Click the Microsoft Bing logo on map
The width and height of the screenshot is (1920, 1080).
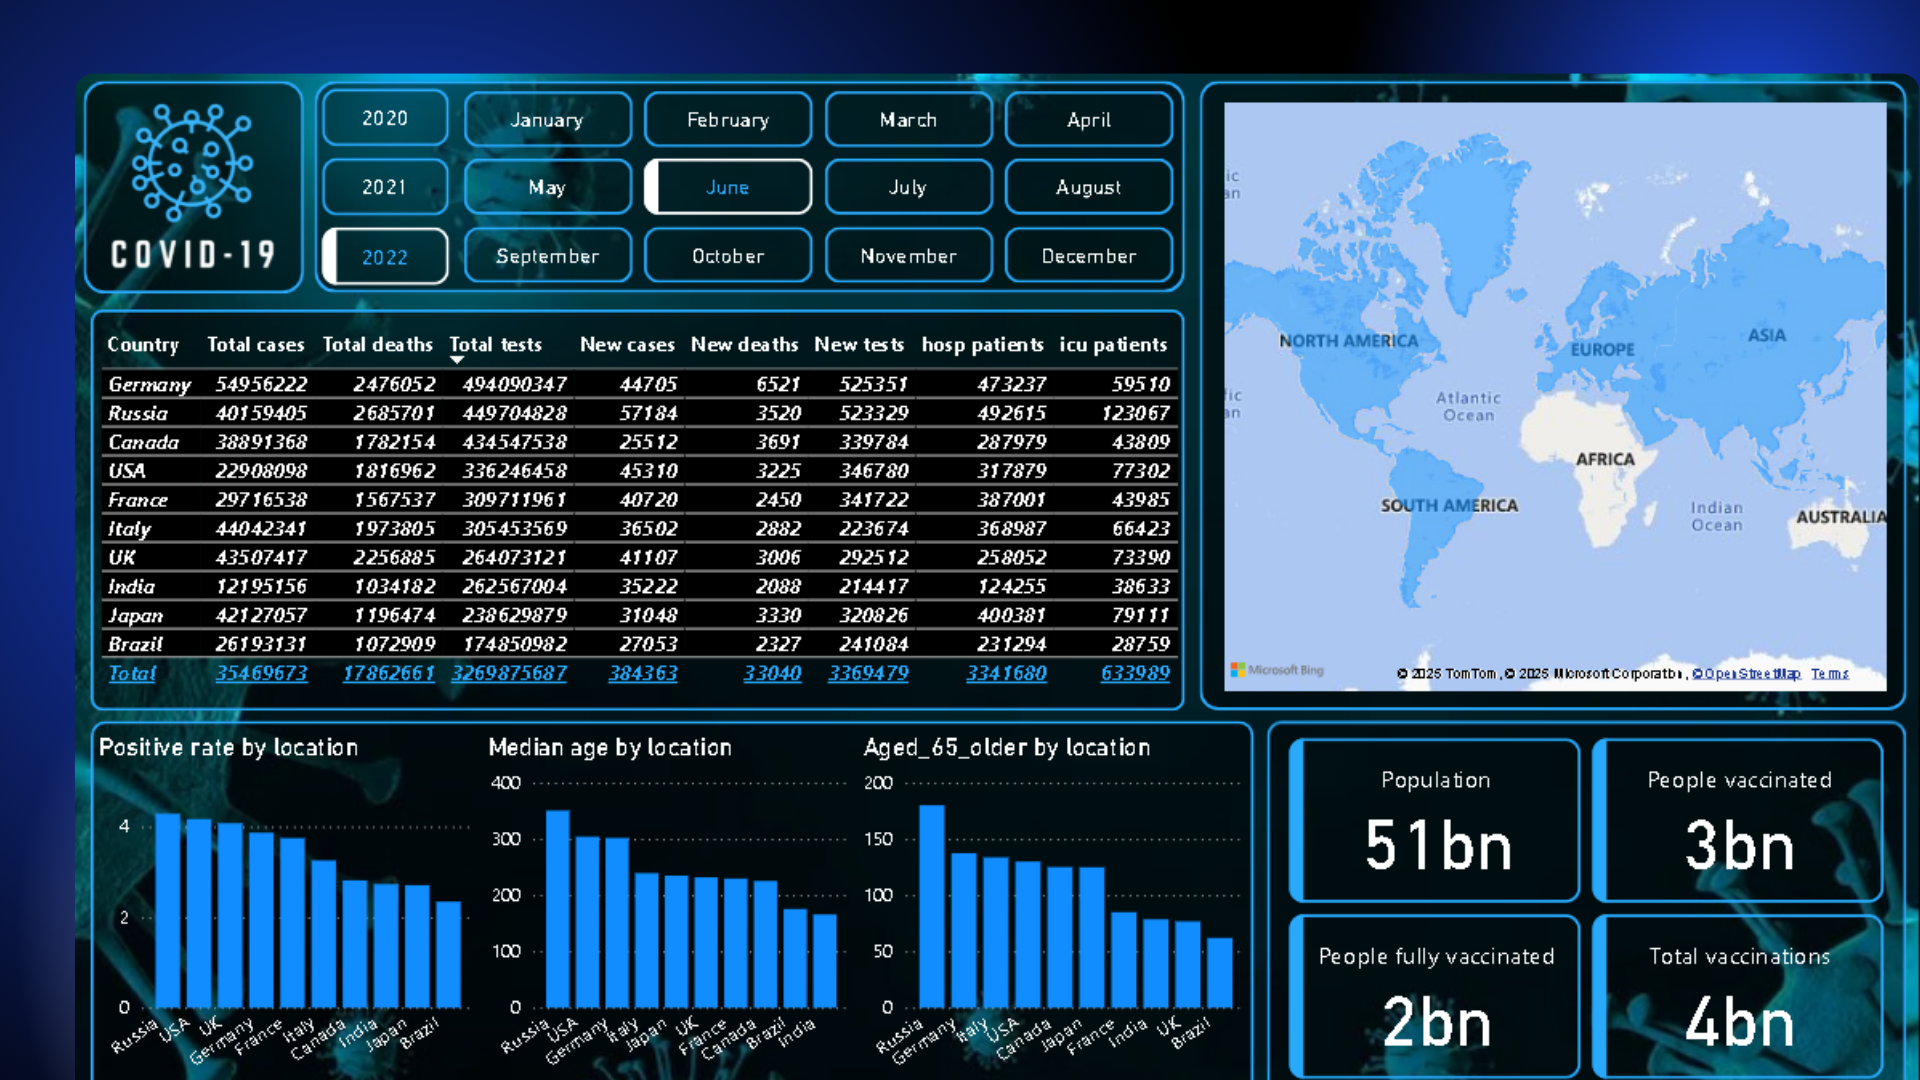coord(1277,670)
